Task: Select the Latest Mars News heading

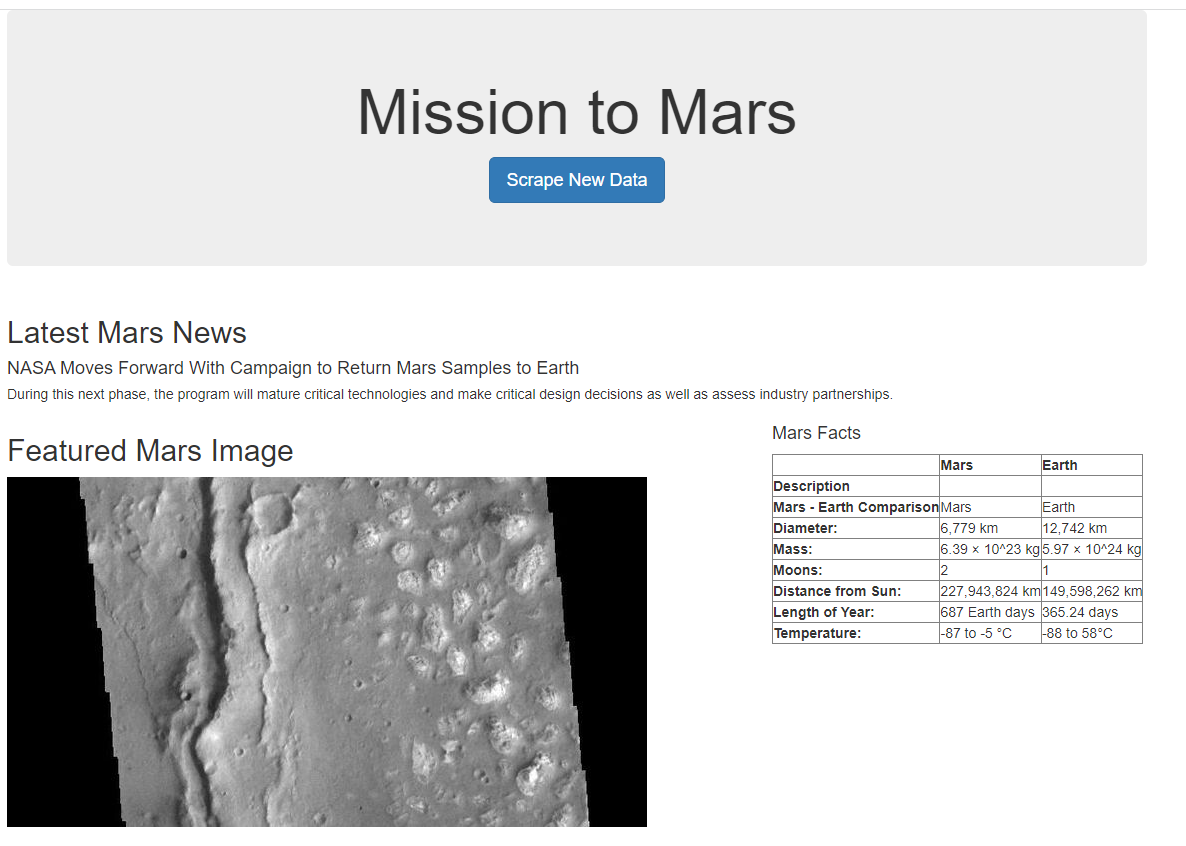Action: pos(126,332)
